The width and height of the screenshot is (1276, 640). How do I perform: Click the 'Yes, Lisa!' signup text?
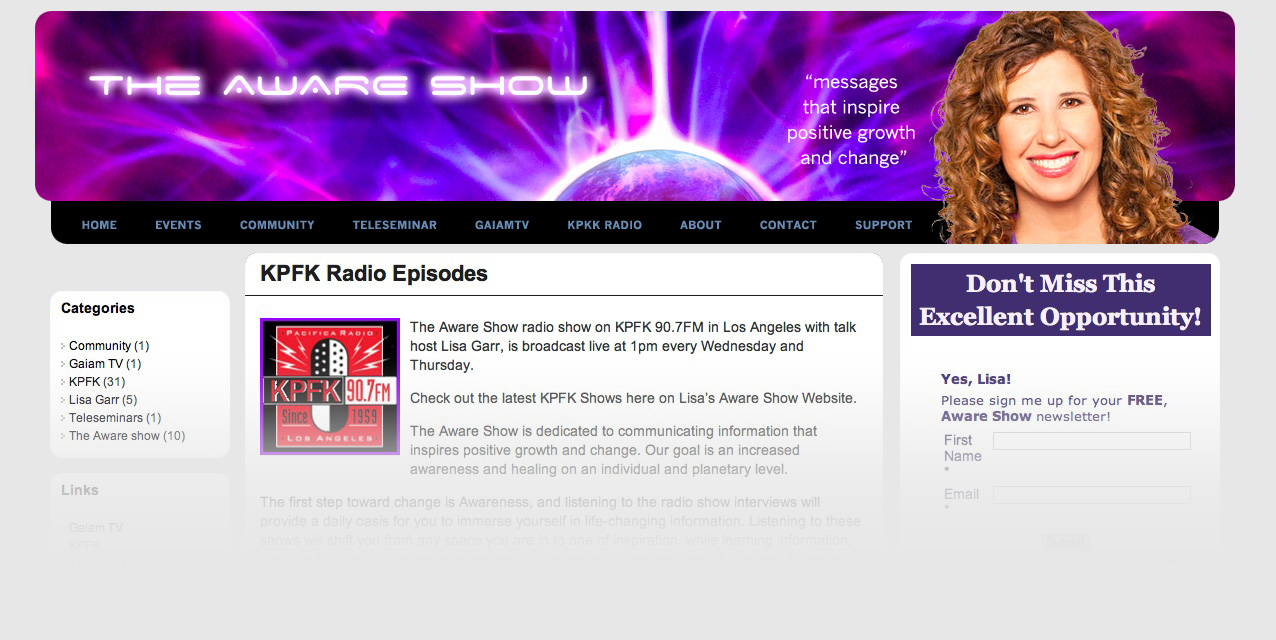coord(976,379)
